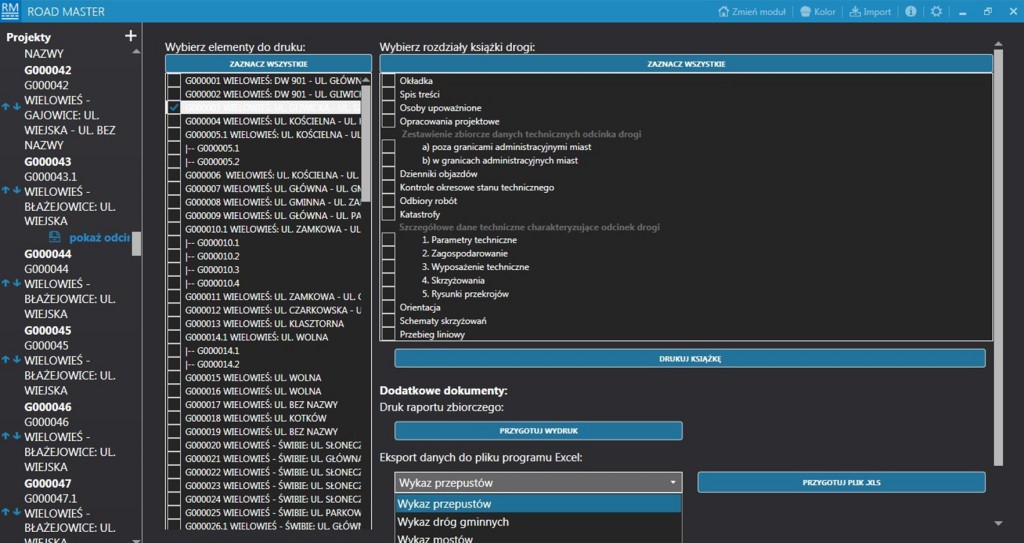The height and width of the screenshot is (543, 1024).
Task: Open the Wykaz przepustów Excel export combo box
Action: click(x=538, y=483)
